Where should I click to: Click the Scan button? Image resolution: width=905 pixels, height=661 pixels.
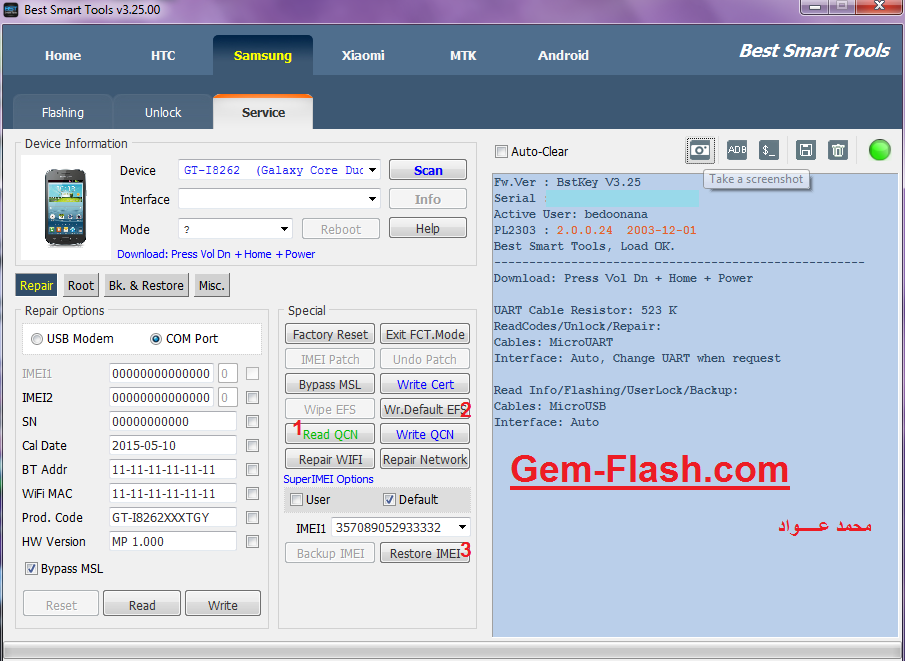tap(428, 170)
